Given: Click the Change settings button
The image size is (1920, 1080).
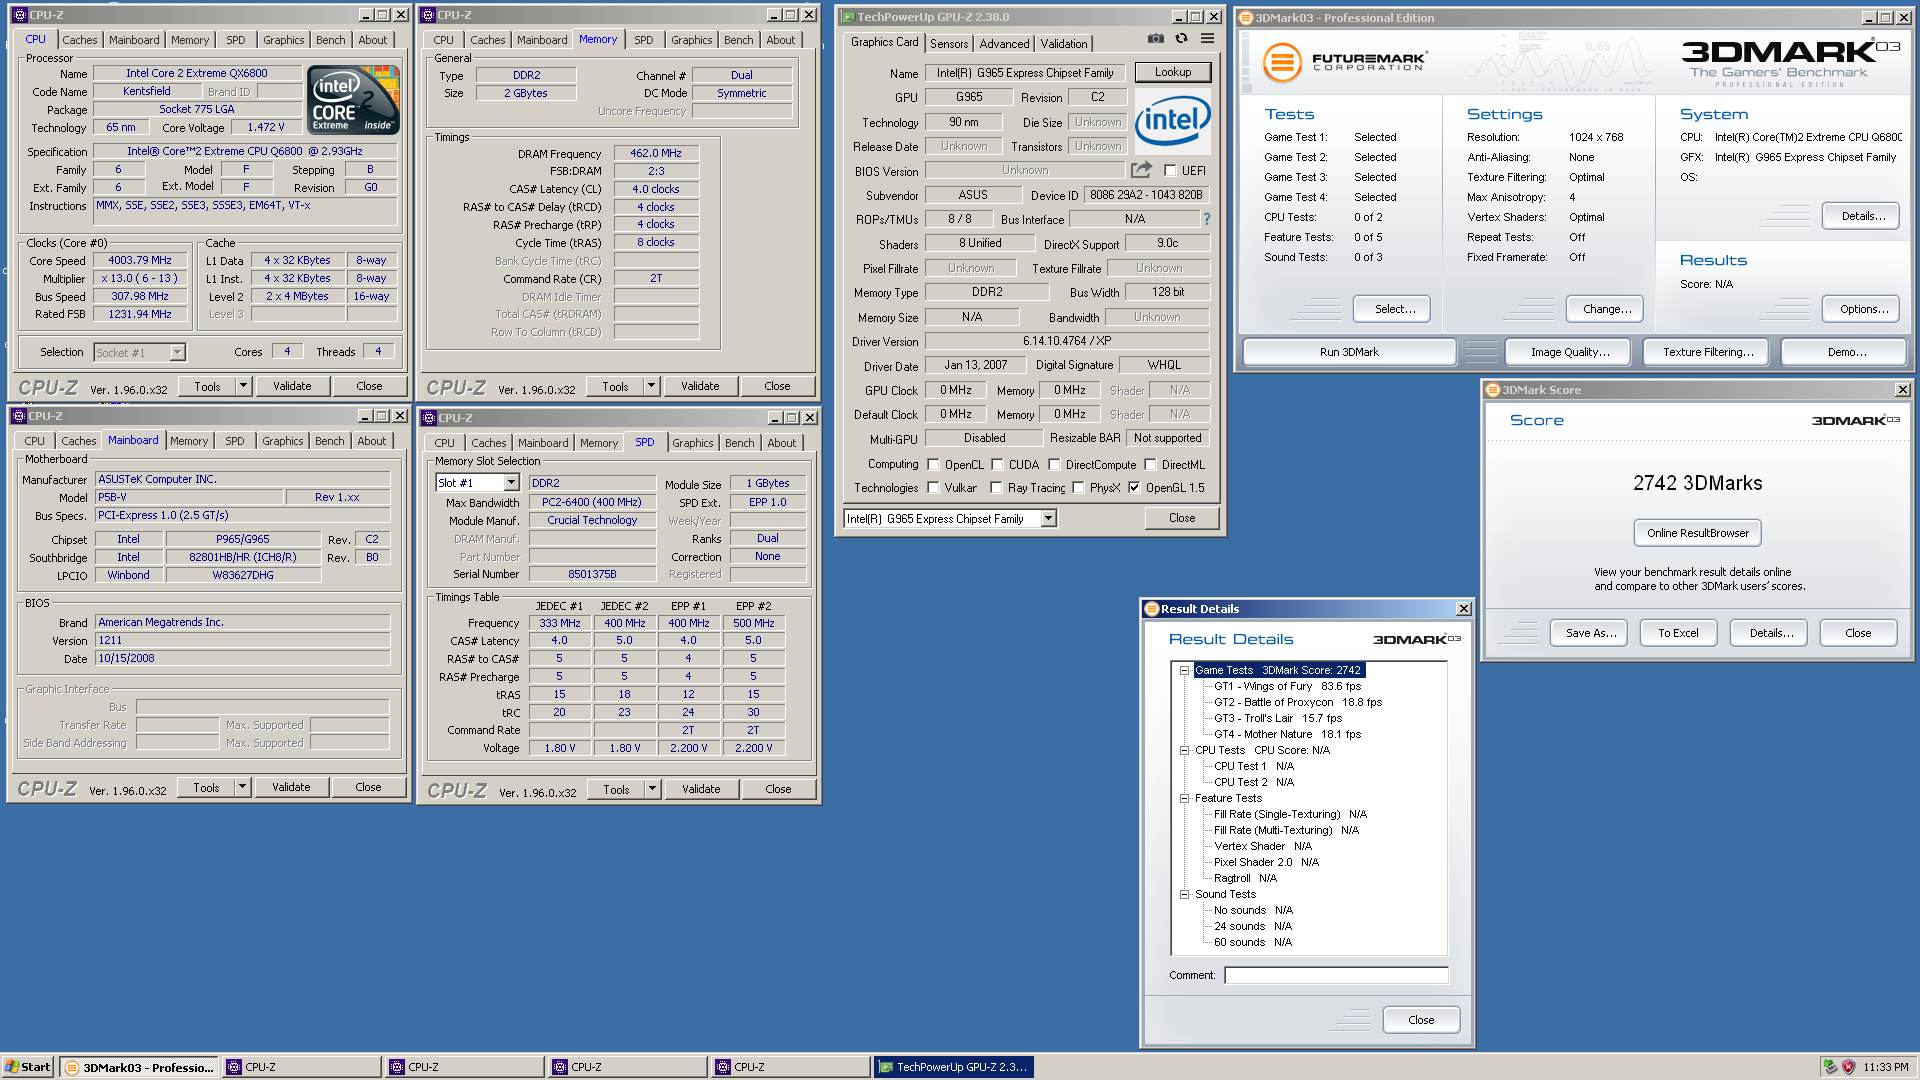Looking at the screenshot, I should point(1606,309).
